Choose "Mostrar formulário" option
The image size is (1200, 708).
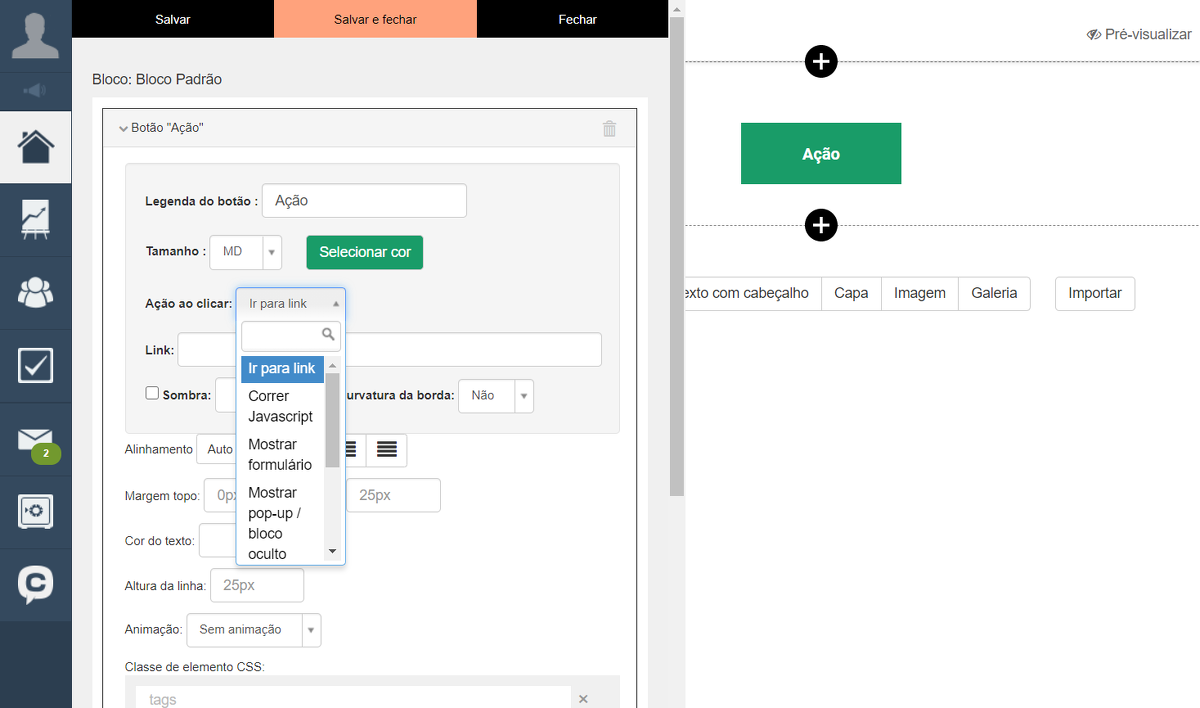[281, 454]
